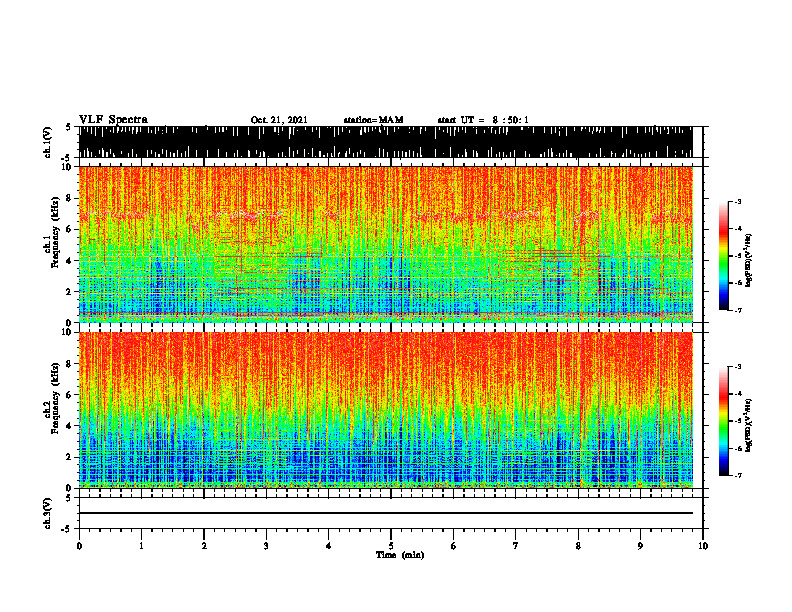
Task: Select the "Oct. 21, 2021" date text
Action: [279, 120]
